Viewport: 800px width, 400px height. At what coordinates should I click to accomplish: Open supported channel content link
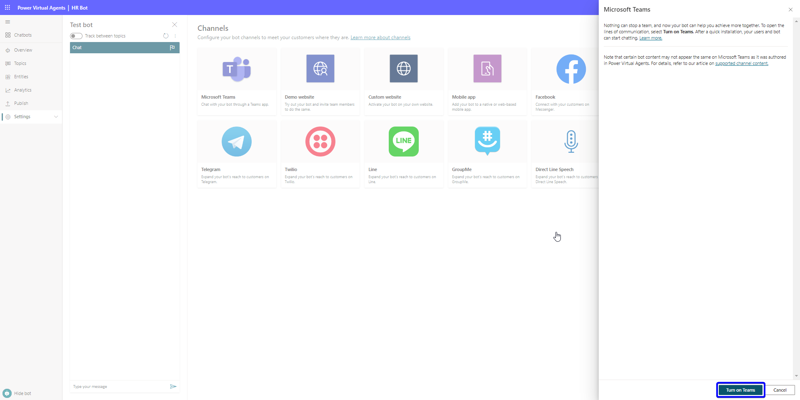[x=741, y=63]
